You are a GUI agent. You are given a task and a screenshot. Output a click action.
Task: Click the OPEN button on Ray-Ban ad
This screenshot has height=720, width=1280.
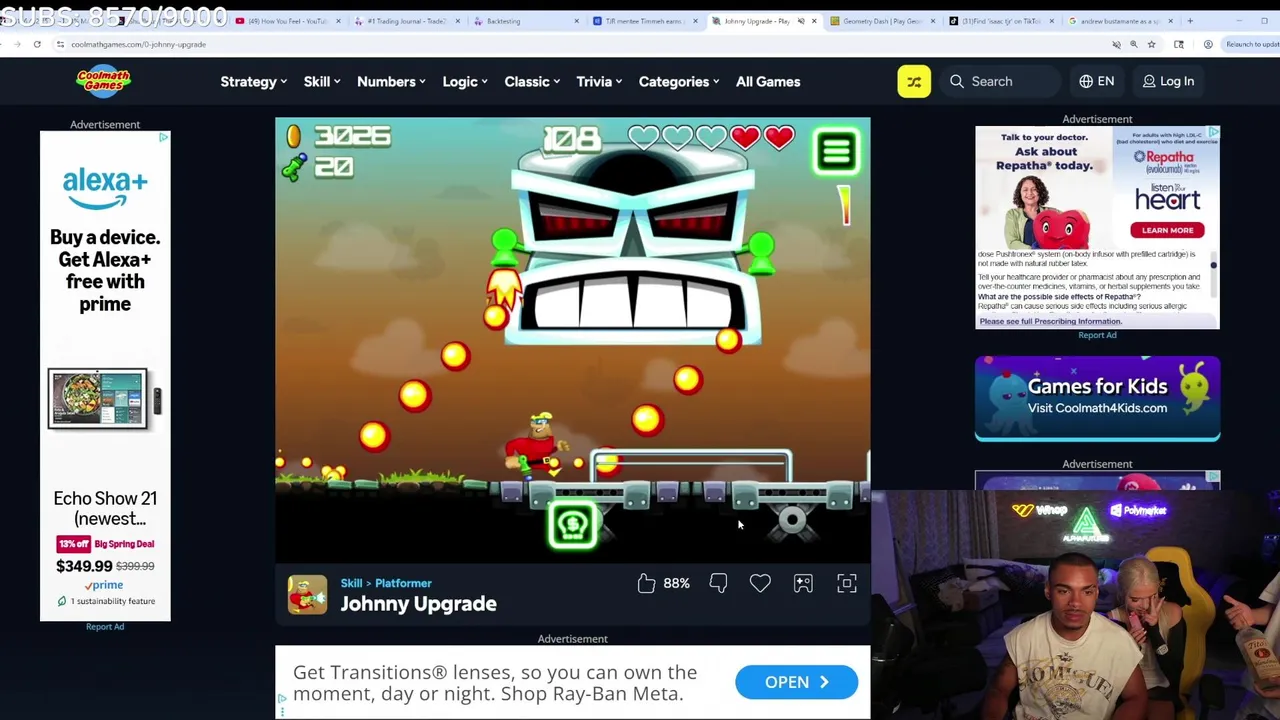796,682
